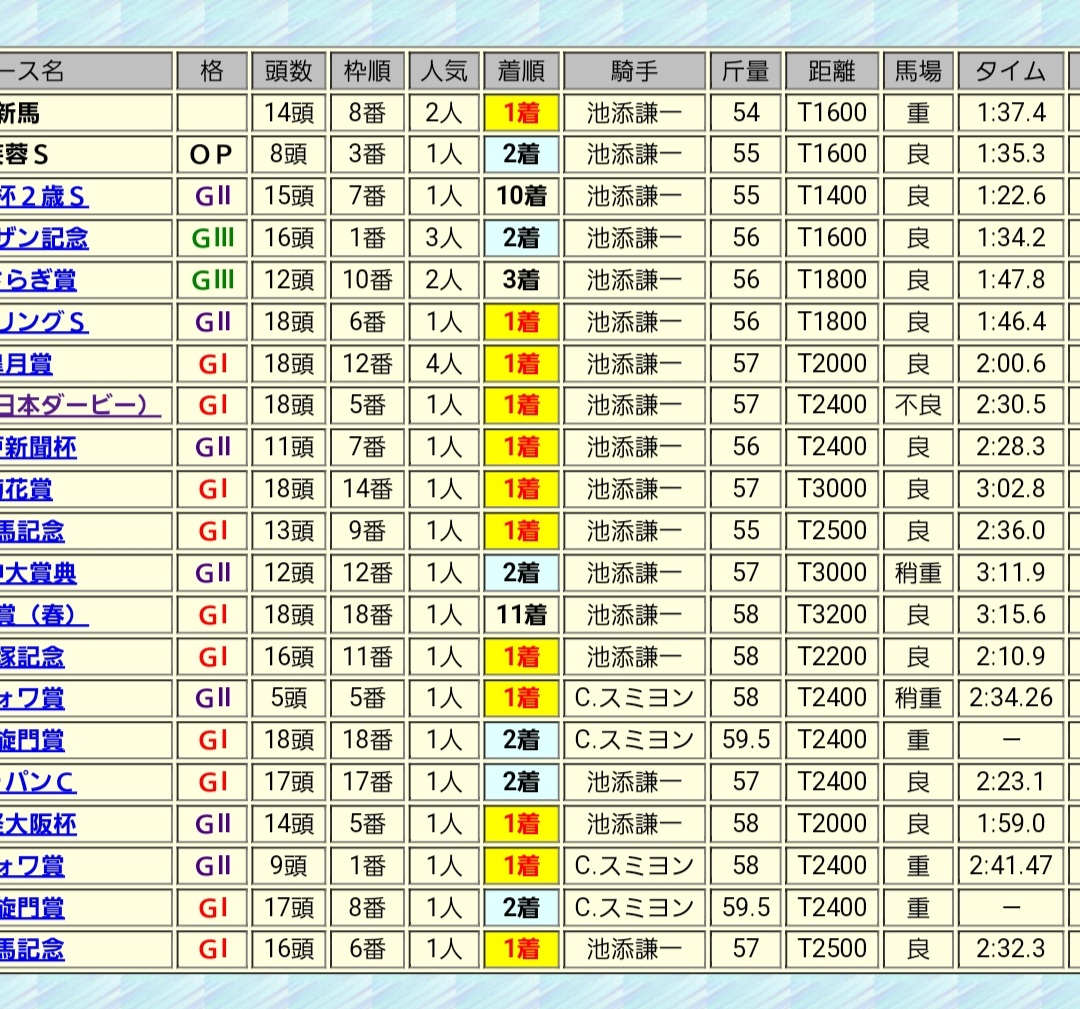Select the 1:59.0 time cell
This screenshot has height=1009, width=1080.
(x=1010, y=824)
